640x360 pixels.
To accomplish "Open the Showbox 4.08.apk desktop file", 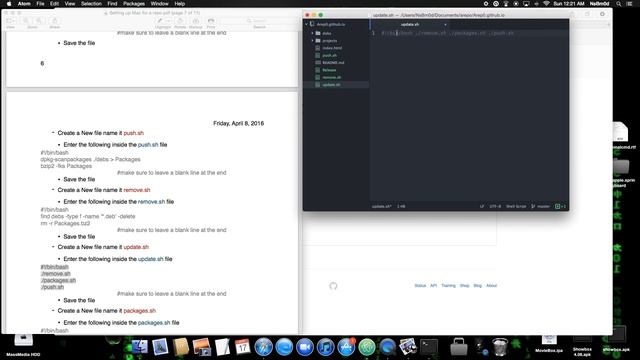I will pyautogui.click(x=582, y=346).
